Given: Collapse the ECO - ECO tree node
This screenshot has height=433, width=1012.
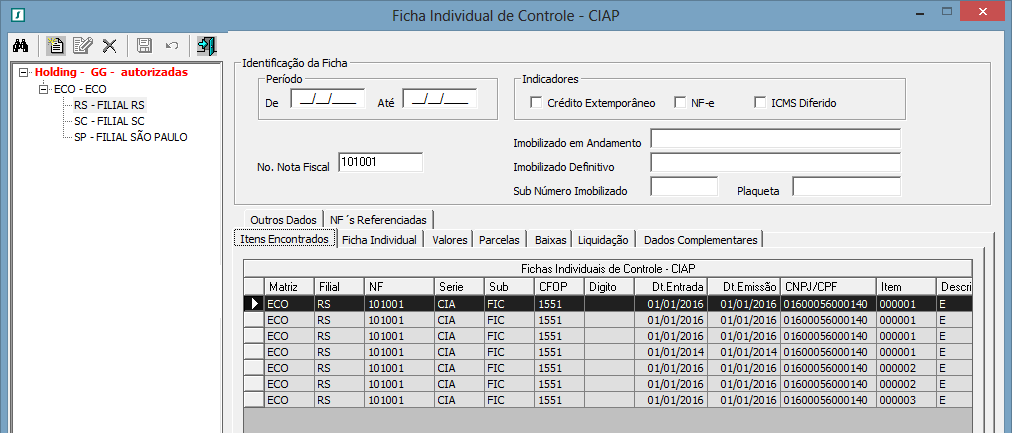Looking at the screenshot, I should coord(44,88).
